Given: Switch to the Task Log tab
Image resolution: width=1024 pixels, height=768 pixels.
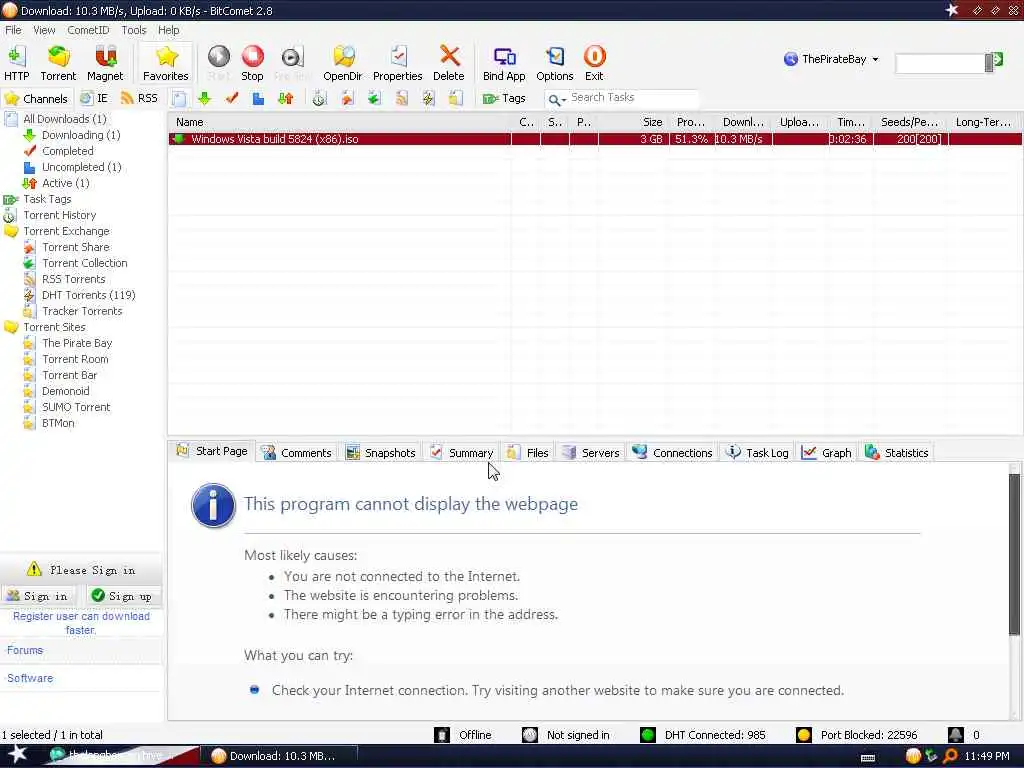Looking at the screenshot, I should 758,453.
